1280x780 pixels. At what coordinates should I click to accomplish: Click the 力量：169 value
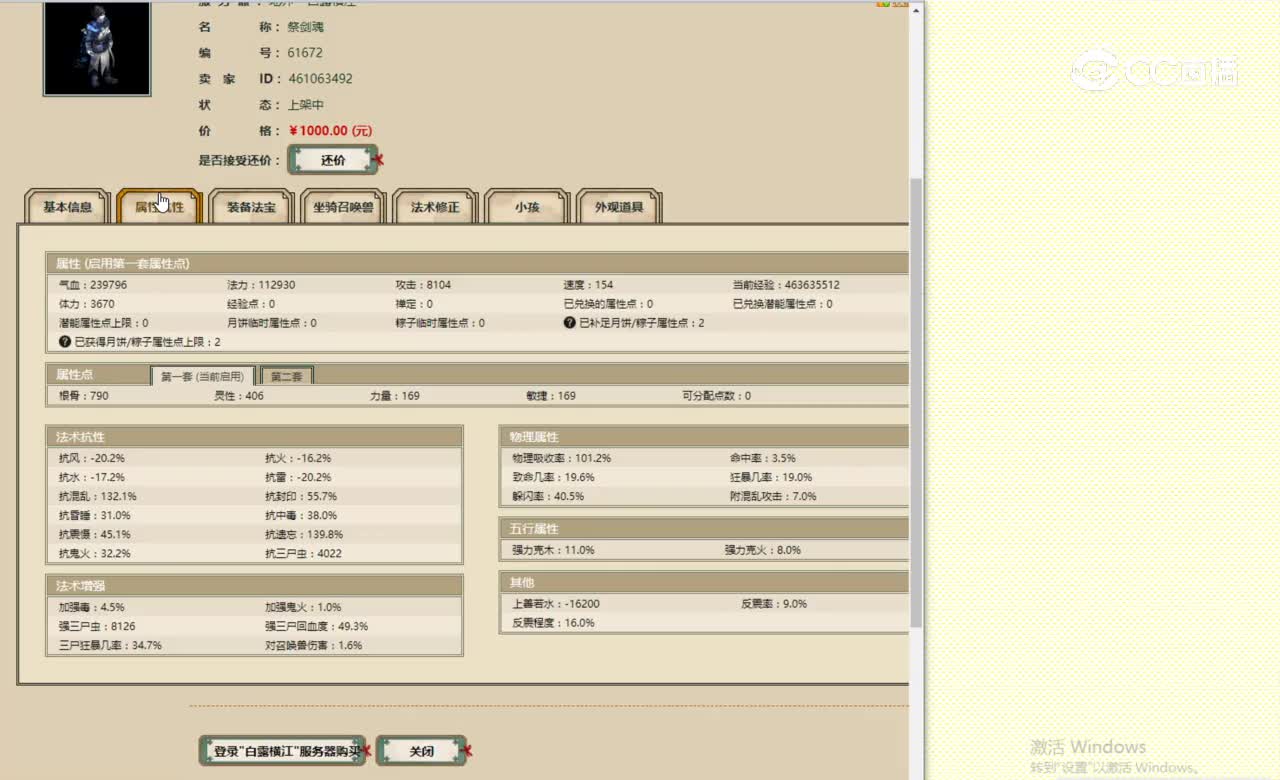pos(395,396)
